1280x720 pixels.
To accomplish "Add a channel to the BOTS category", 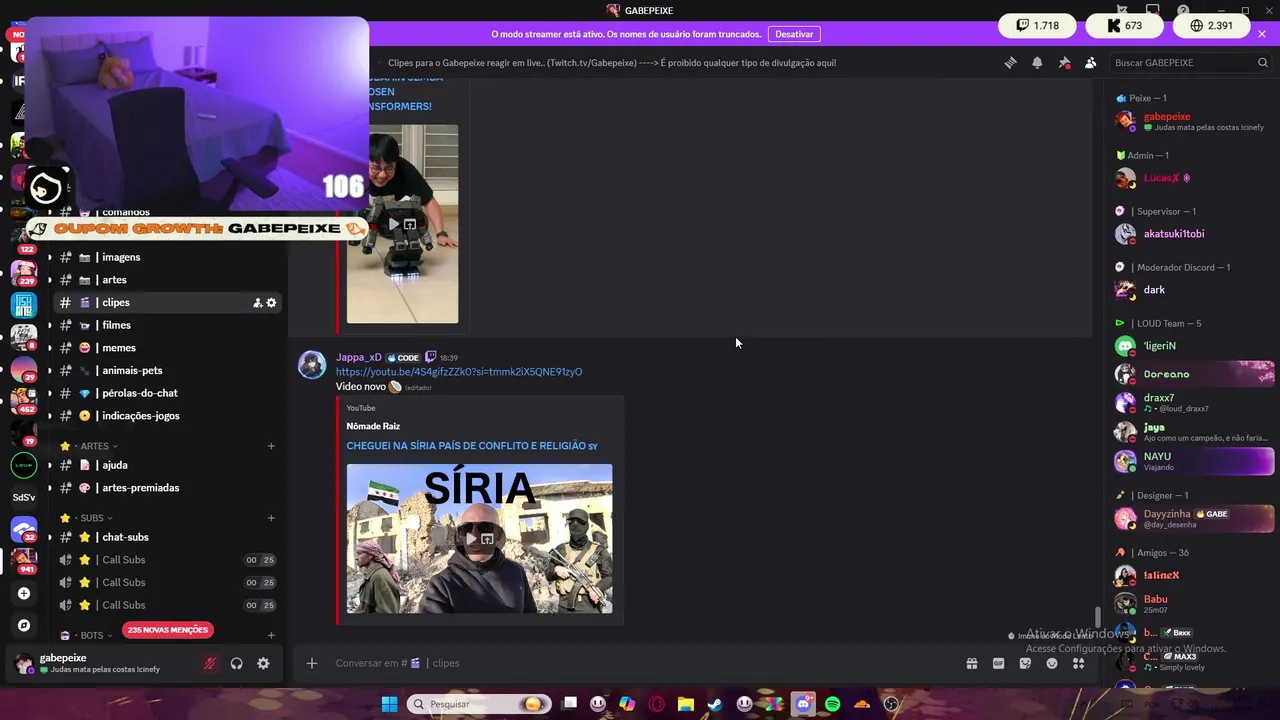I will 271,635.
